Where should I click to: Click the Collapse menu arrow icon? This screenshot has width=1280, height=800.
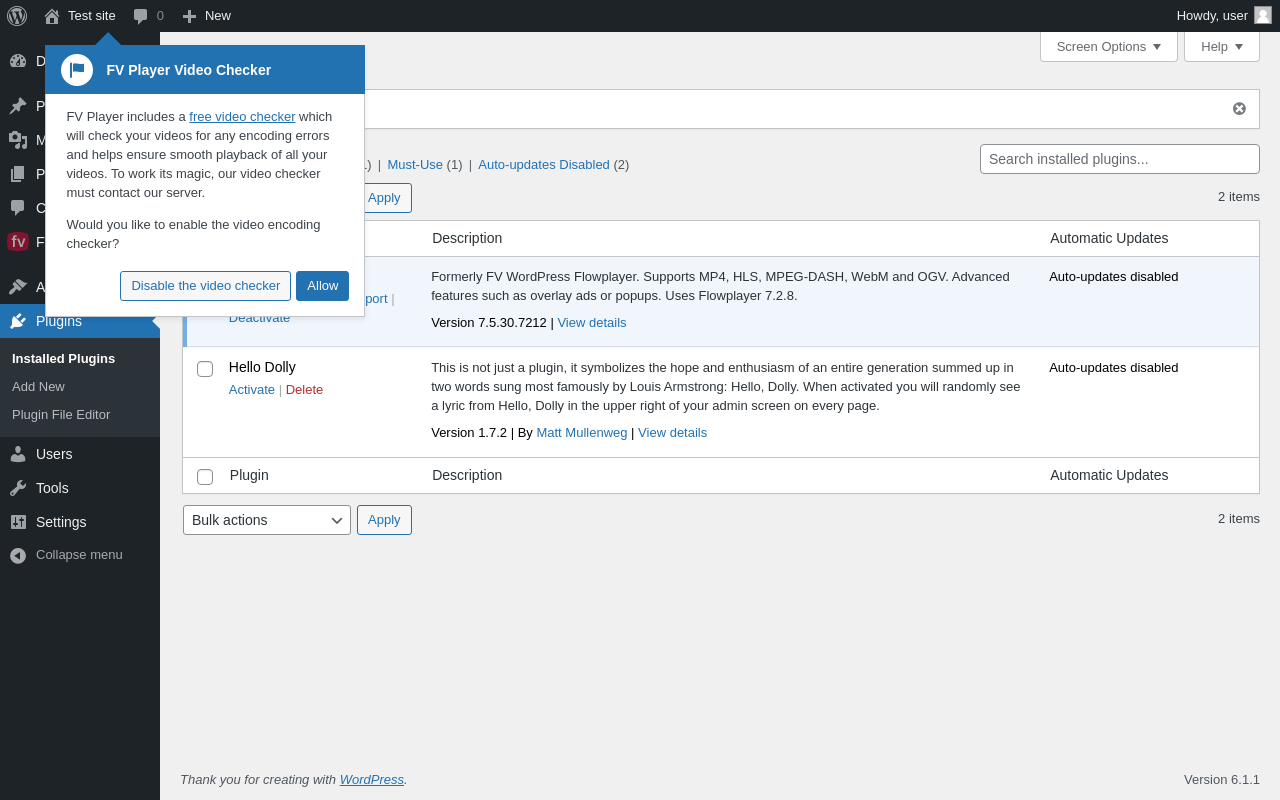pos(18,555)
